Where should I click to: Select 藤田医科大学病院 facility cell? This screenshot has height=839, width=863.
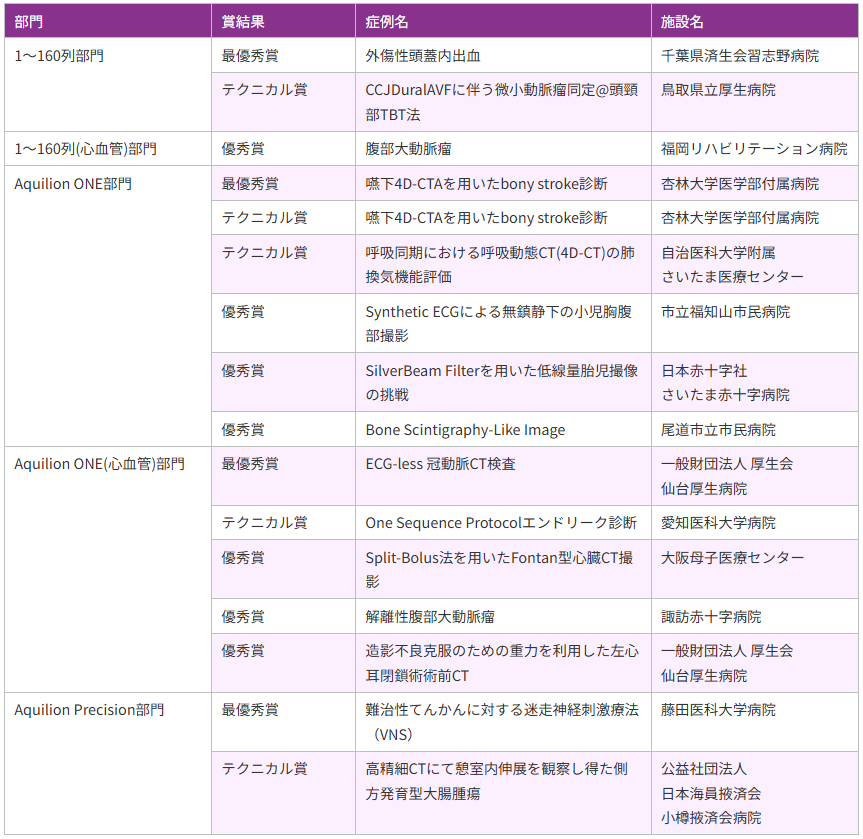coord(718,710)
